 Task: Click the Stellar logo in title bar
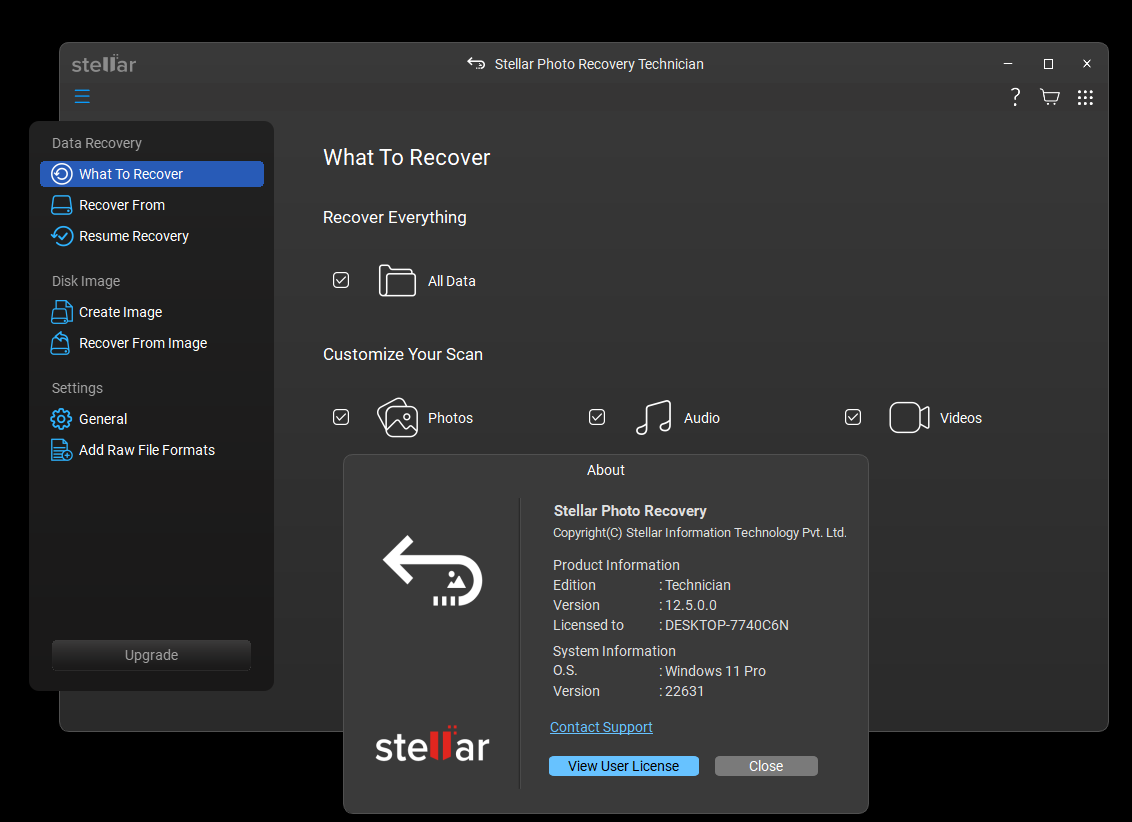tap(104, 64)
